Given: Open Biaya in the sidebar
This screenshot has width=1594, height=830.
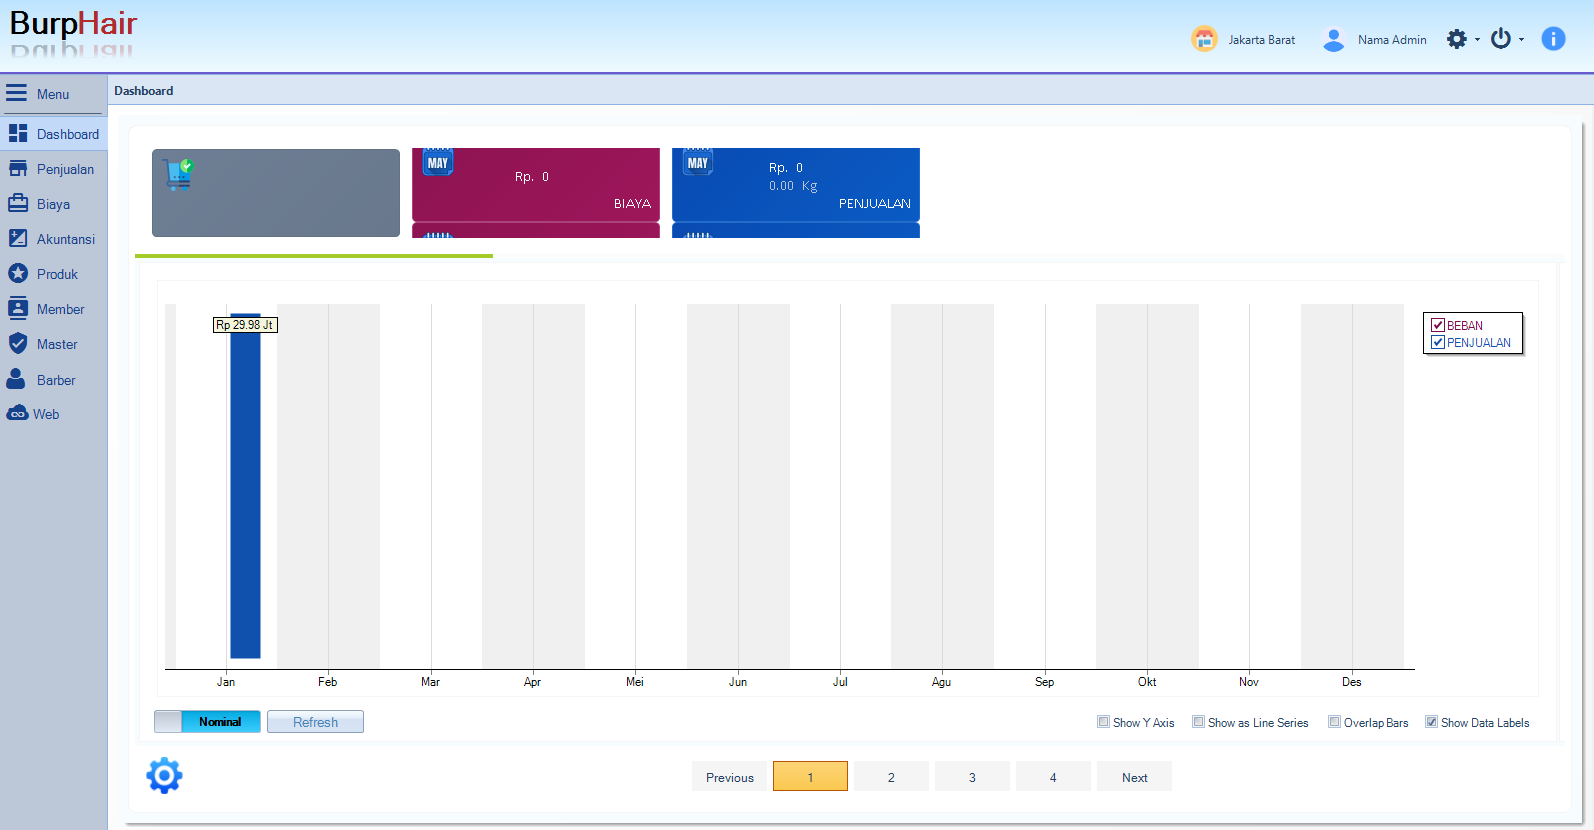Looking at the screenshot, I should [x=54, y=204].
